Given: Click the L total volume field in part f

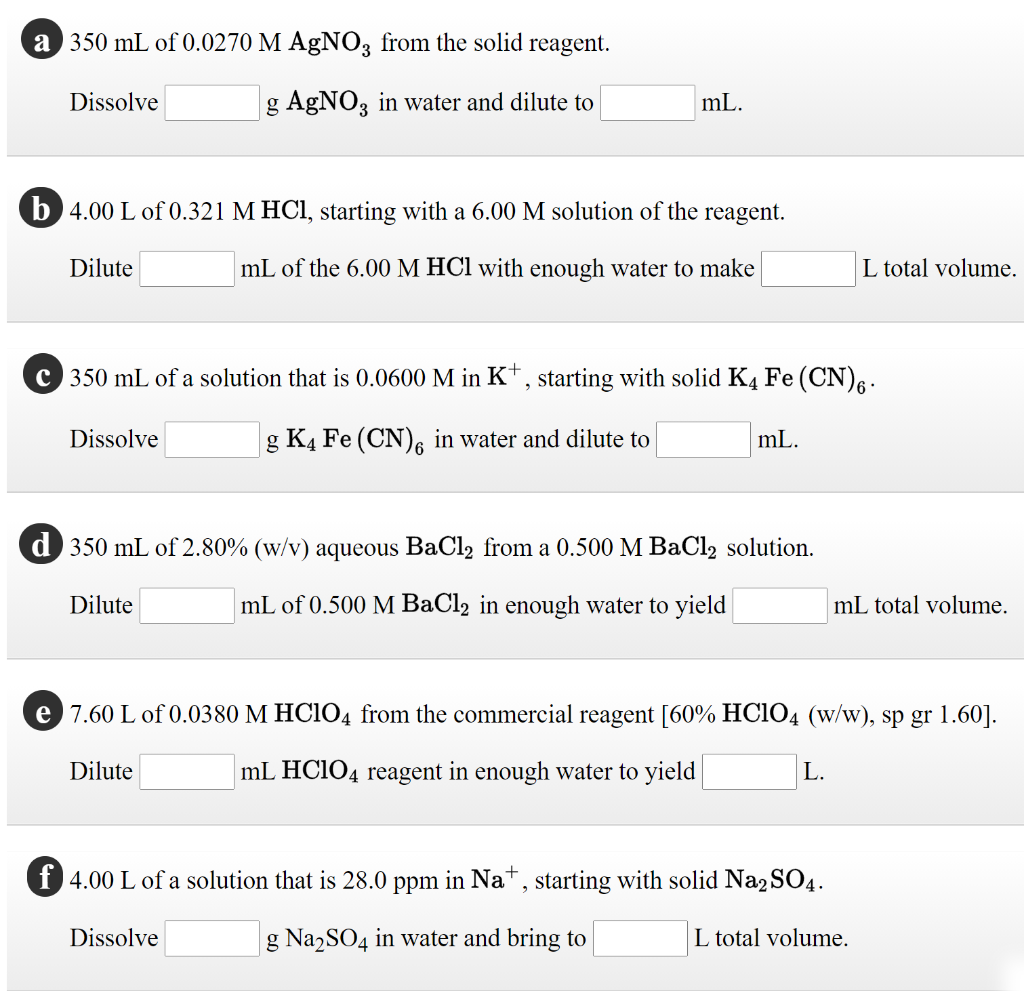Looking at the screenshot, I should [640, 938].
